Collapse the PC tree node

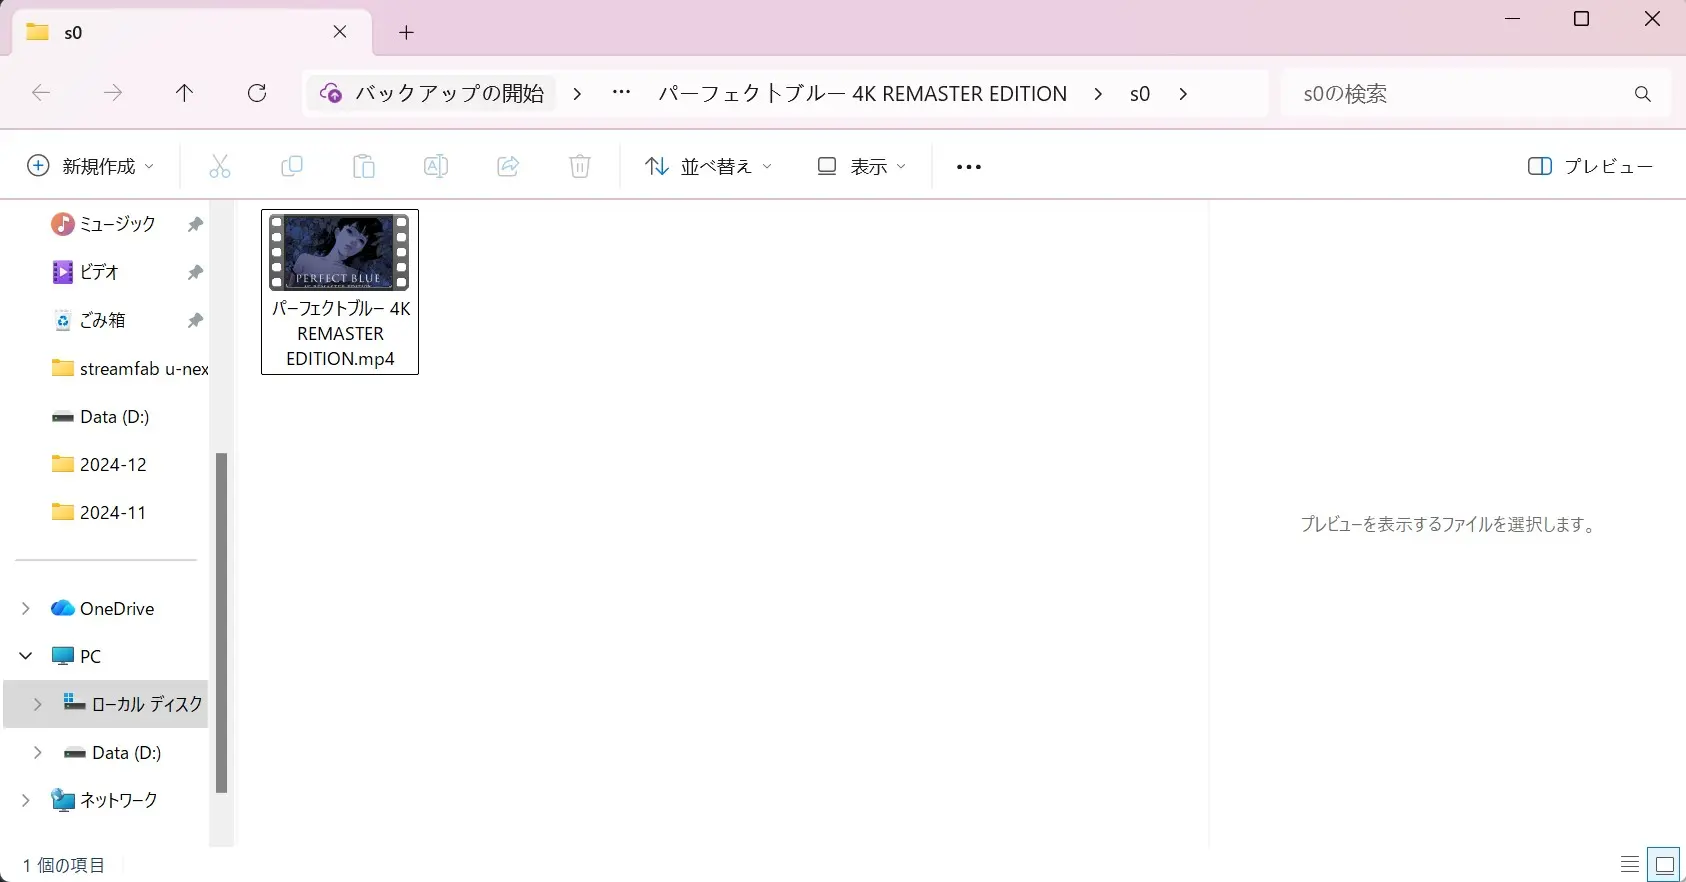click(26, 656)
